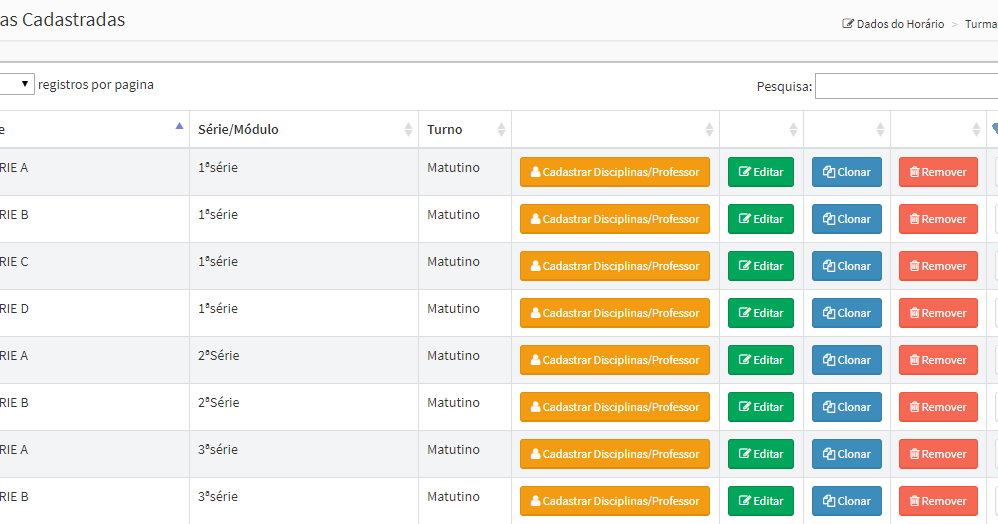The width and height of the screenshot is (998, 524).
Task: Clone the second 1ªsérie row
Action: point(847,219)
